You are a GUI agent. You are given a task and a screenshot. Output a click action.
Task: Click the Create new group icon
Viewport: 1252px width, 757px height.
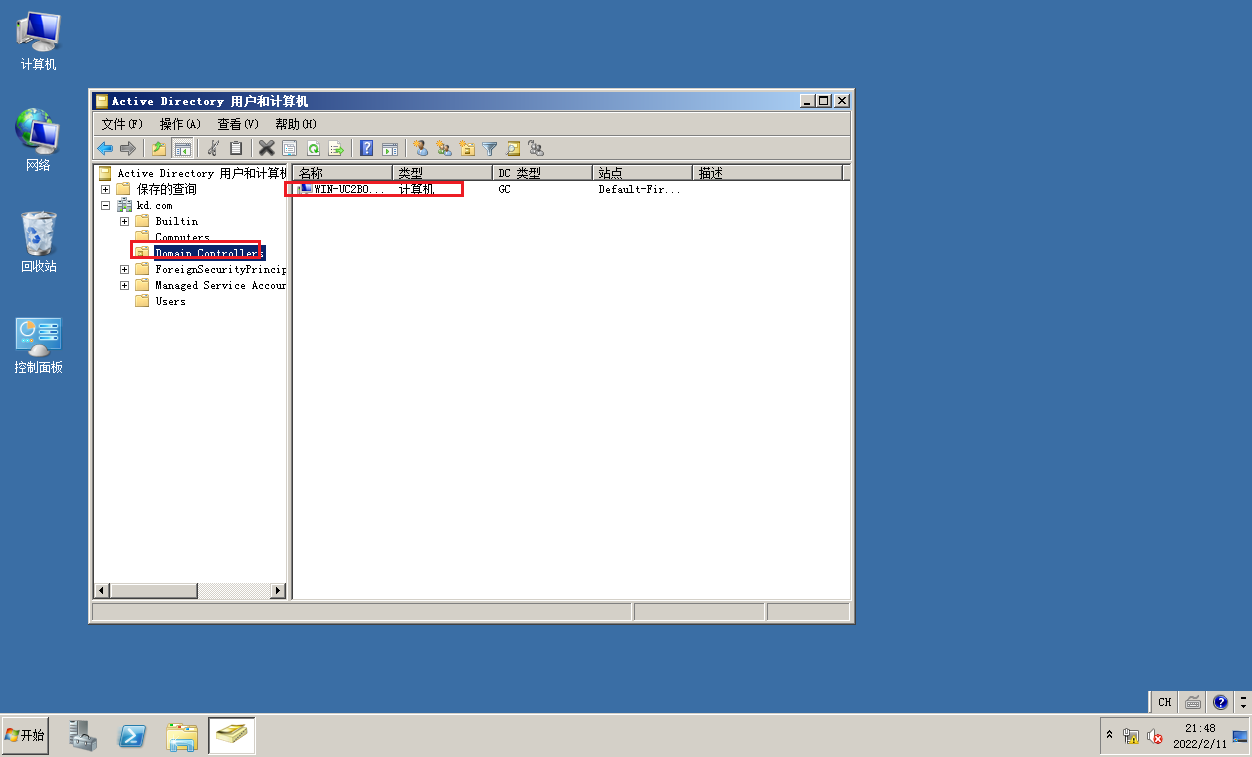[444, 148]
